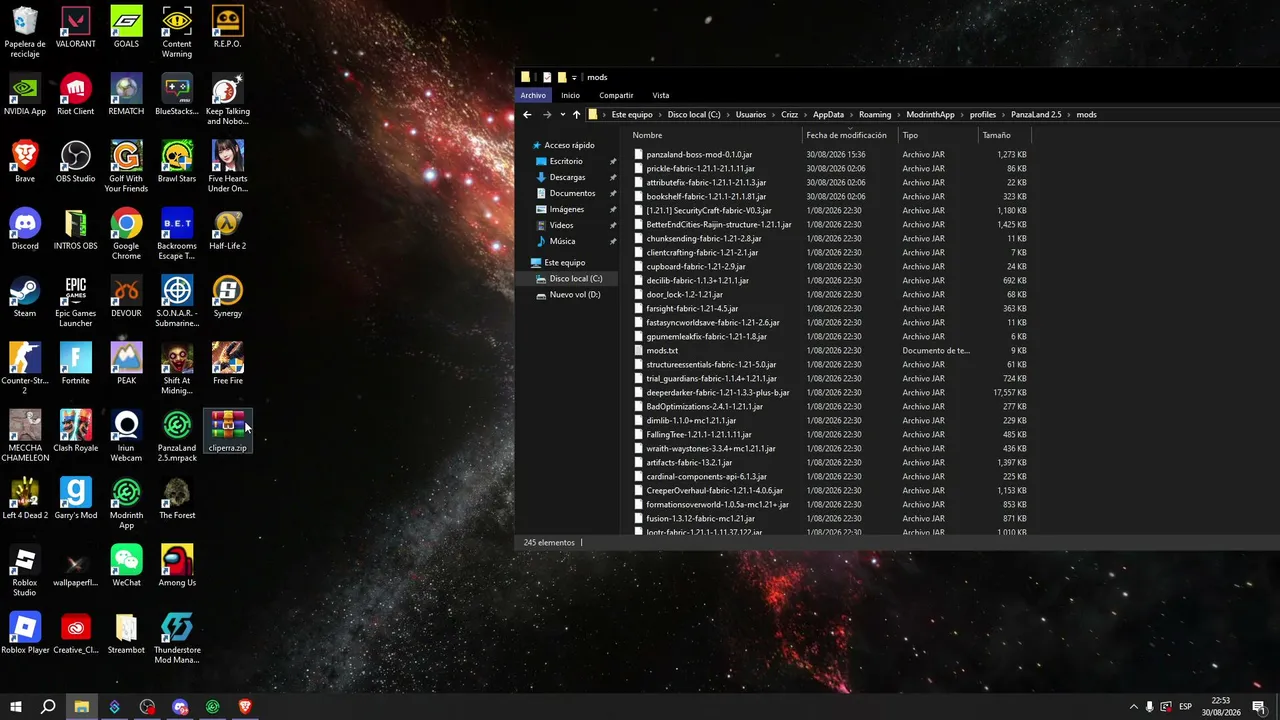Open the Brave browser from taskbar

pyautogui.click(x=245, y=707)
